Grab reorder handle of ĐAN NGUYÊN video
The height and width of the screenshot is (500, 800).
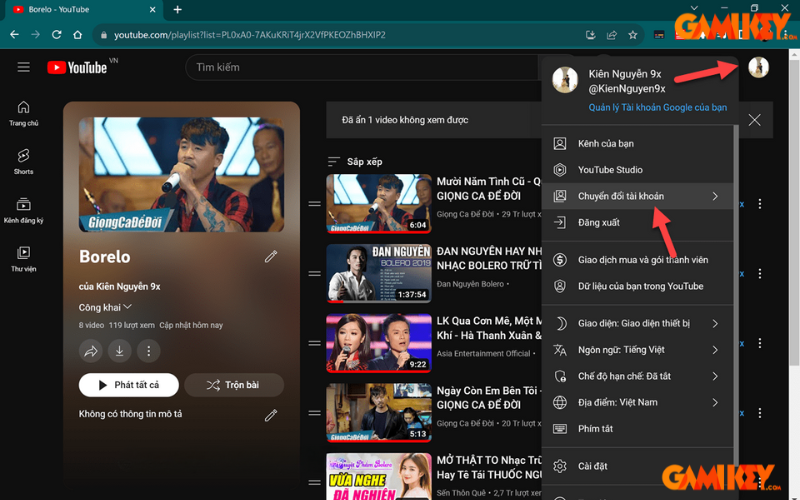pyautogui.click(x=315, y=273)
